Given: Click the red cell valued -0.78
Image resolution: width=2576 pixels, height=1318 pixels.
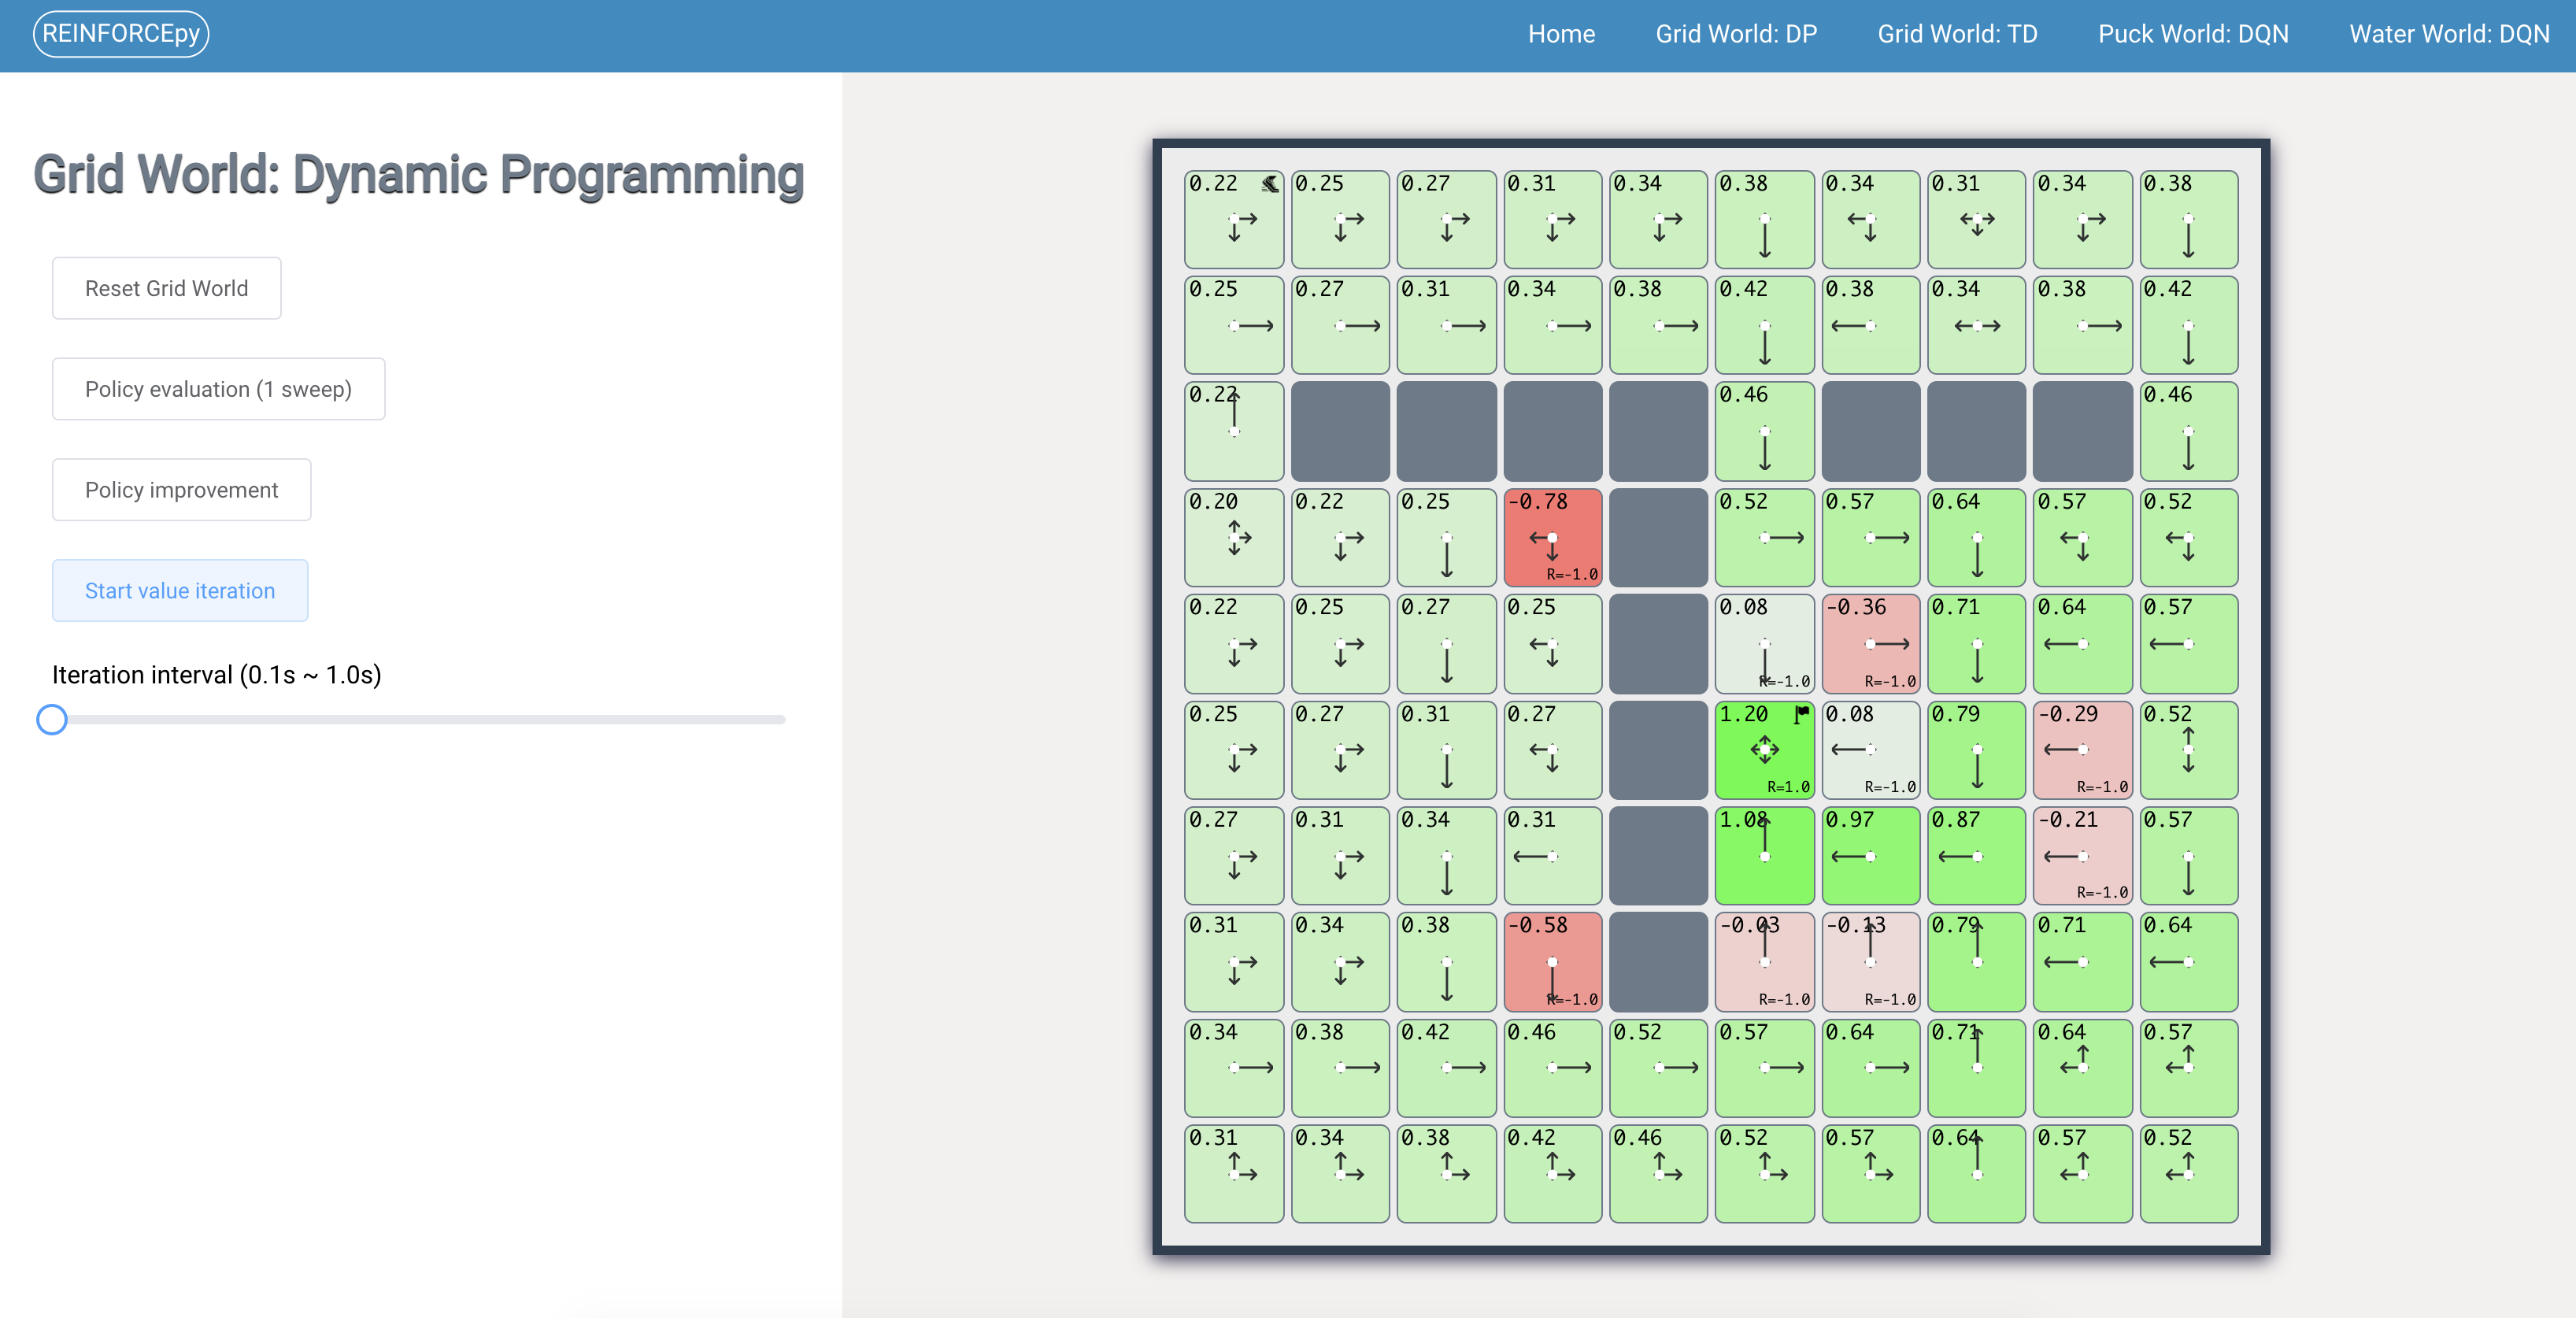Looking at the screenshot, I should (x=1552, y=537).
